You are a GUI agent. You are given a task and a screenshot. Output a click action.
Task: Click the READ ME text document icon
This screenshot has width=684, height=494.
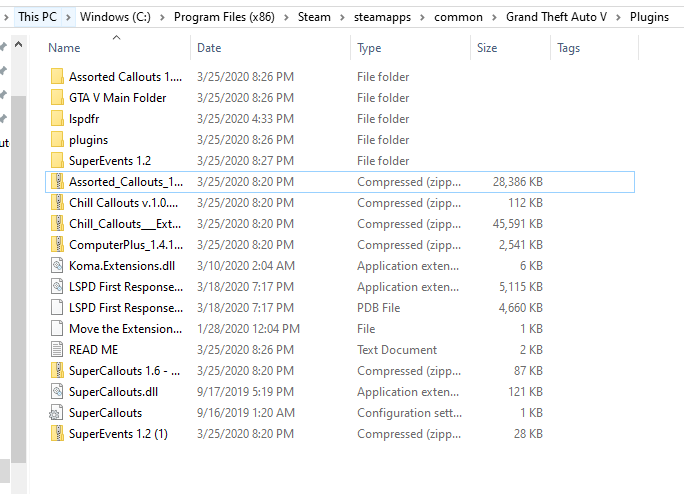click(x=57, y=350)
